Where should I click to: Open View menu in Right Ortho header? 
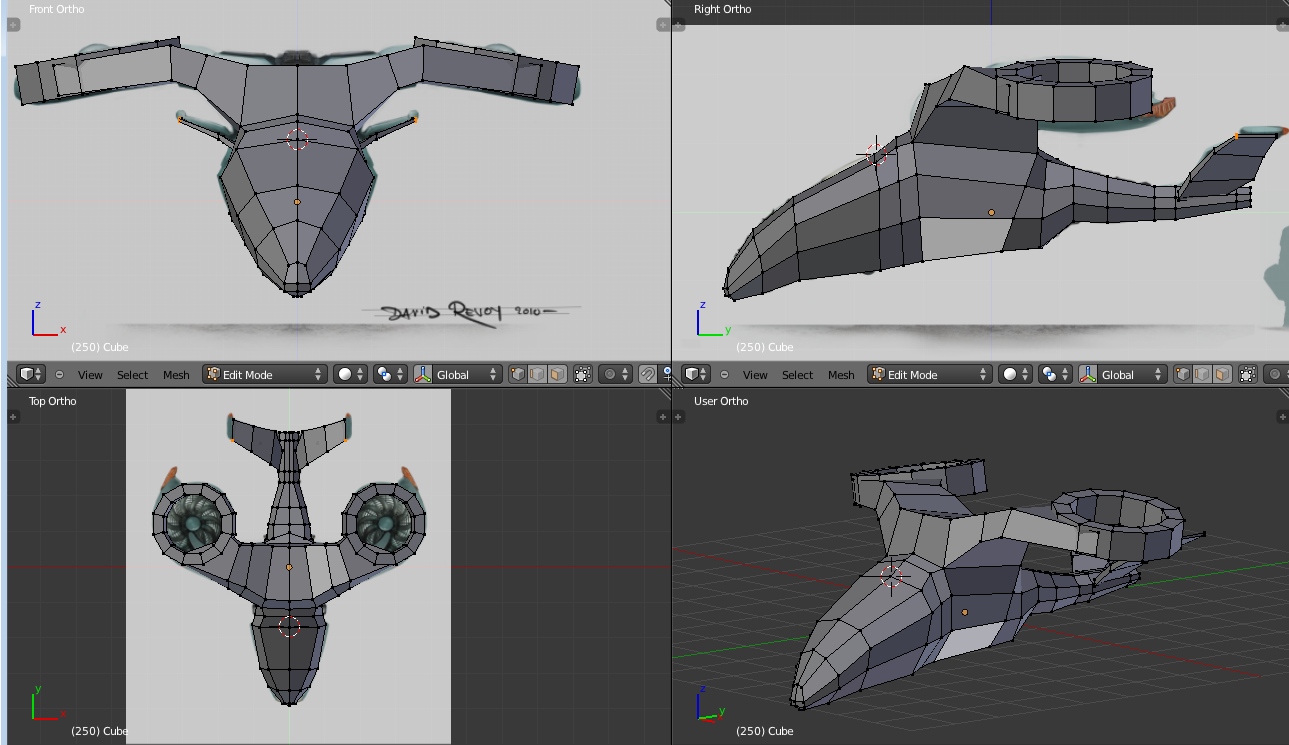(755, 375)
